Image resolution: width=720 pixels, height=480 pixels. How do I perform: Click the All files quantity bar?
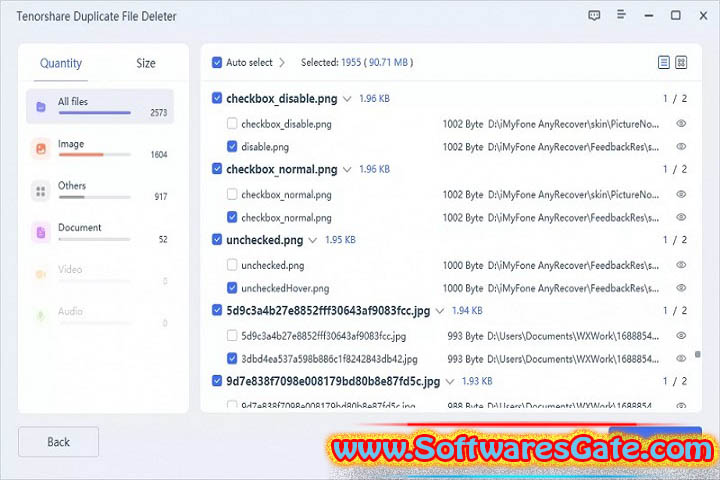coord(95,113)
